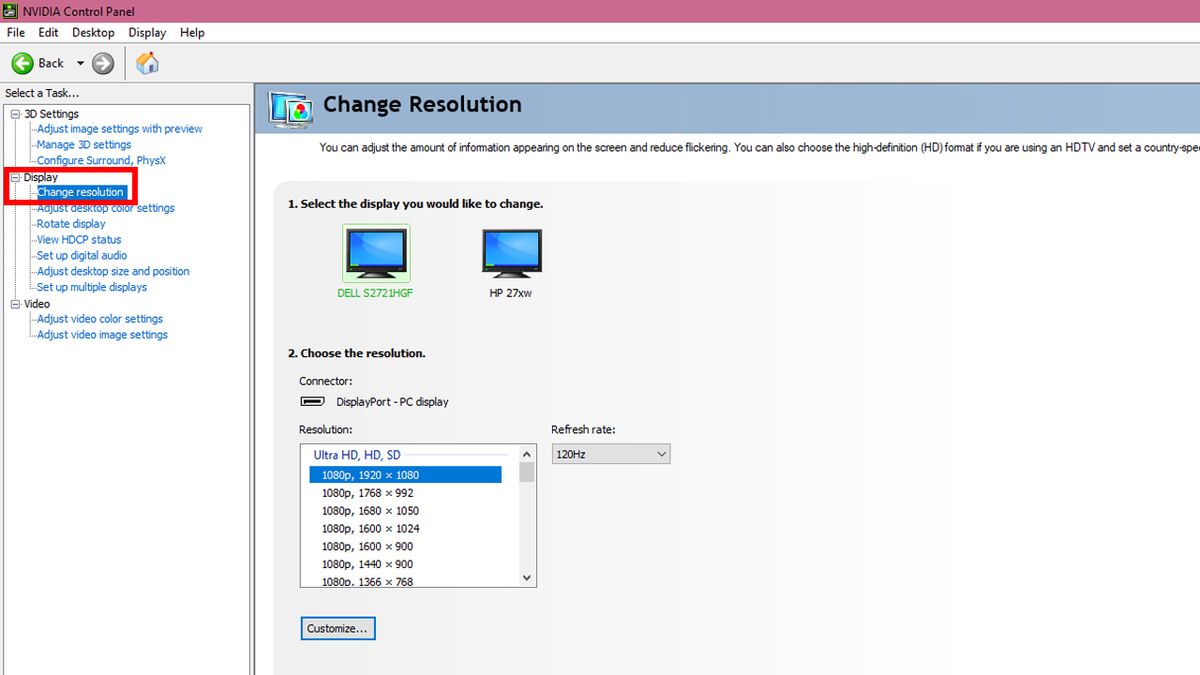The height and width of the screenshot is (675, 1200).
Task: Click the home icon in the toolbar
Action: [x=146, y=62]
